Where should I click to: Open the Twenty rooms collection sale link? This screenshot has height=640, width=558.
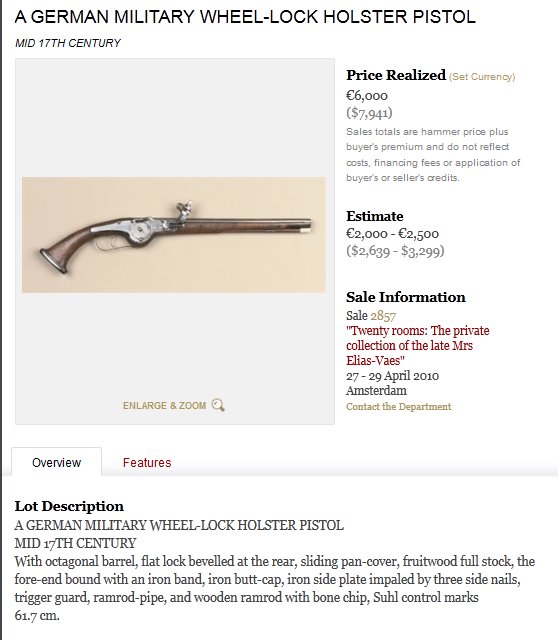[417, 345]
